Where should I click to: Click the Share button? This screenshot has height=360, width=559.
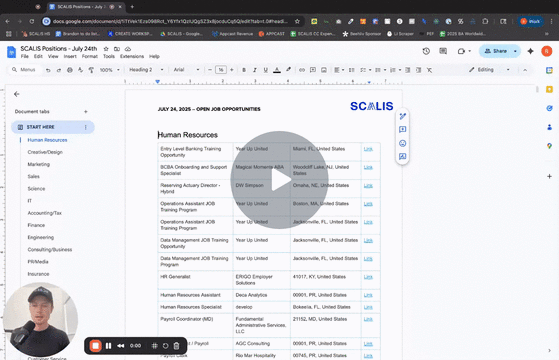click(496, 51)
